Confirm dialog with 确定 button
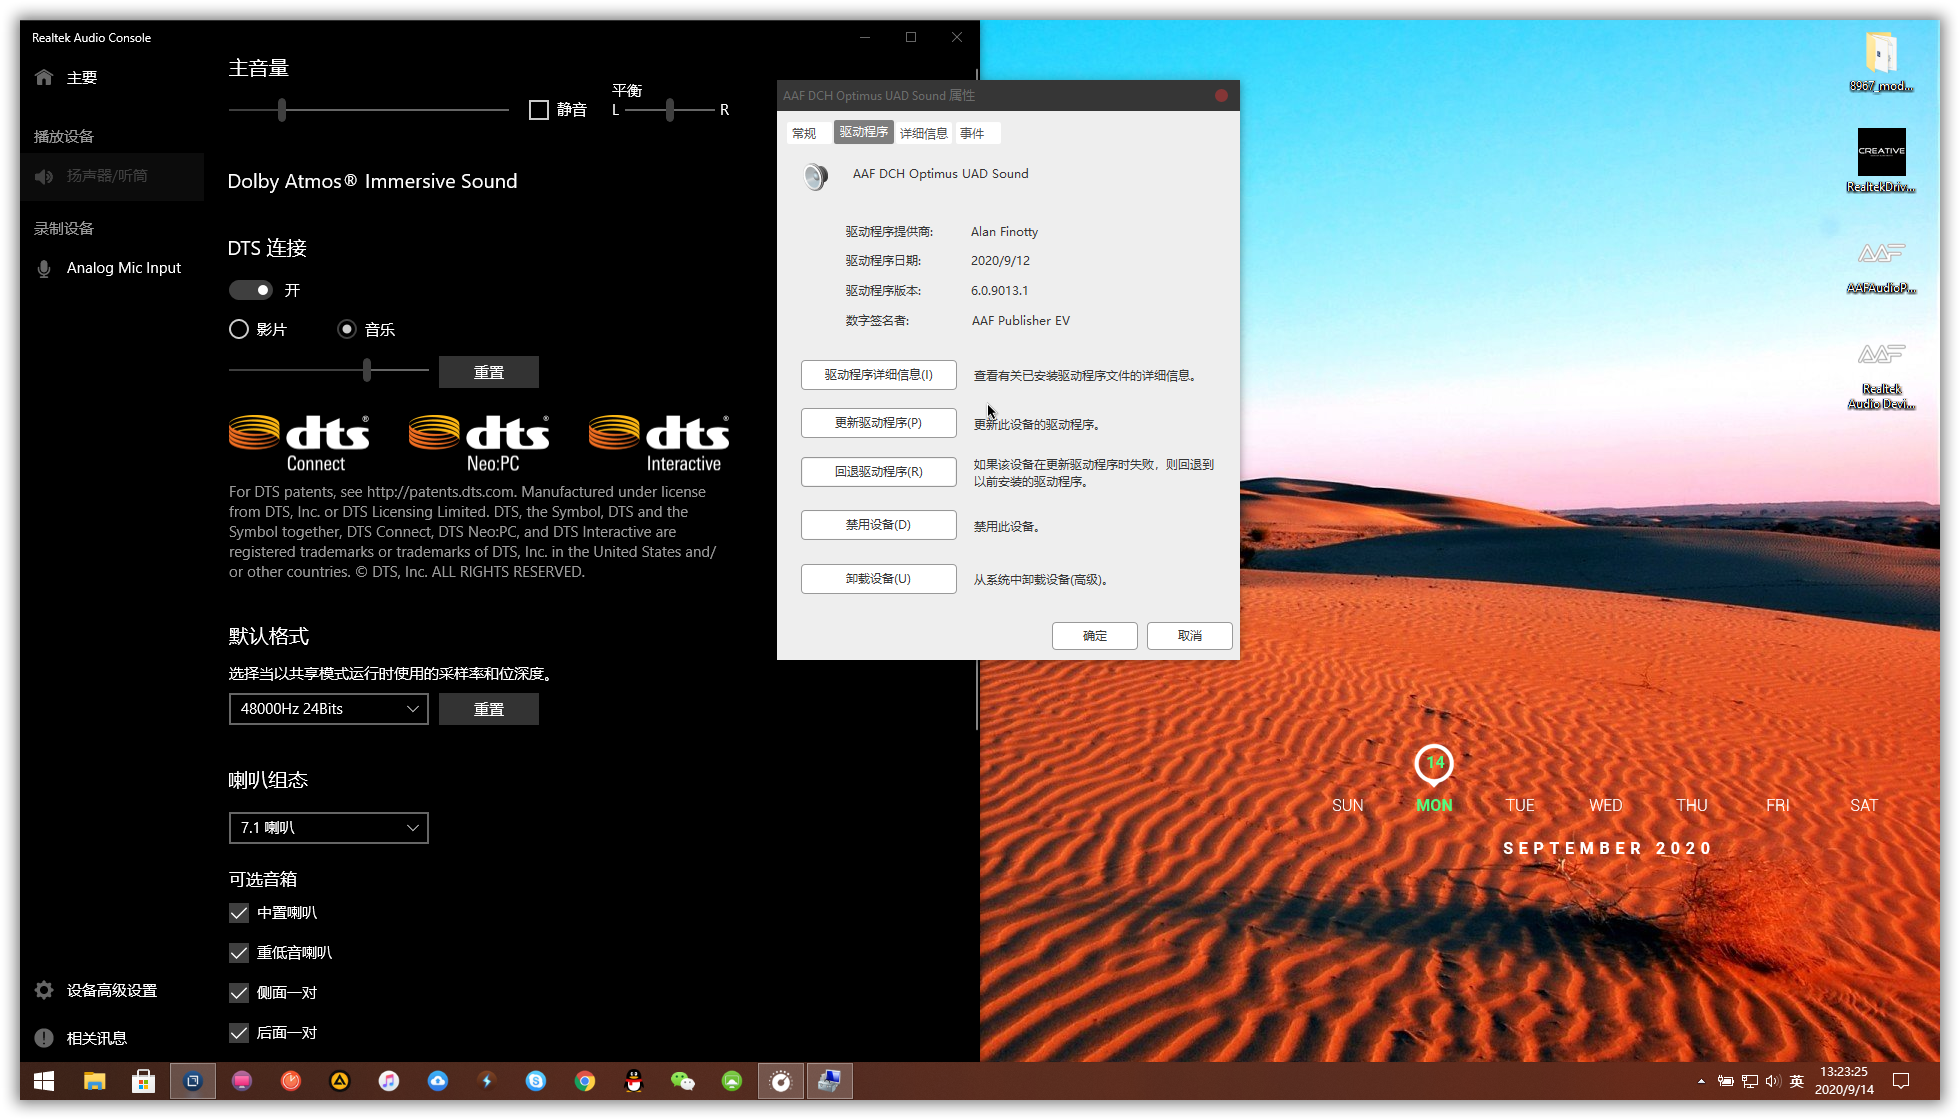 pyautogui.click(x=1094, y=636)
